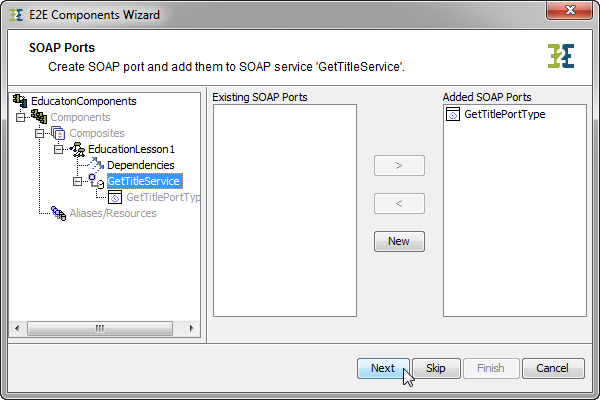The image size is (600, 400).
Task: Click the Next button
Action: click(x=382, y=368)
